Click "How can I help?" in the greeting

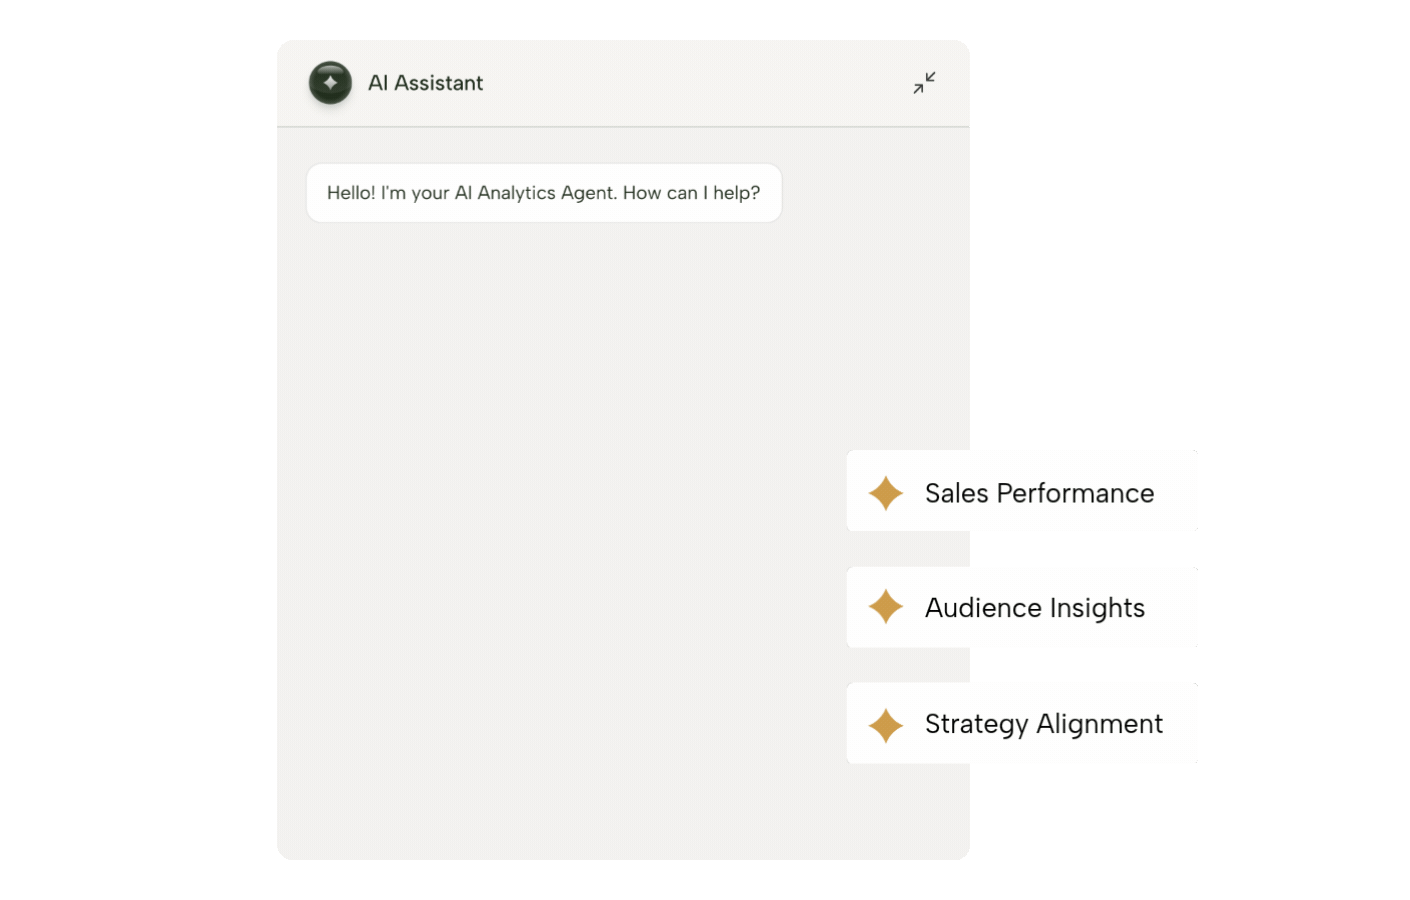(691, 193)
